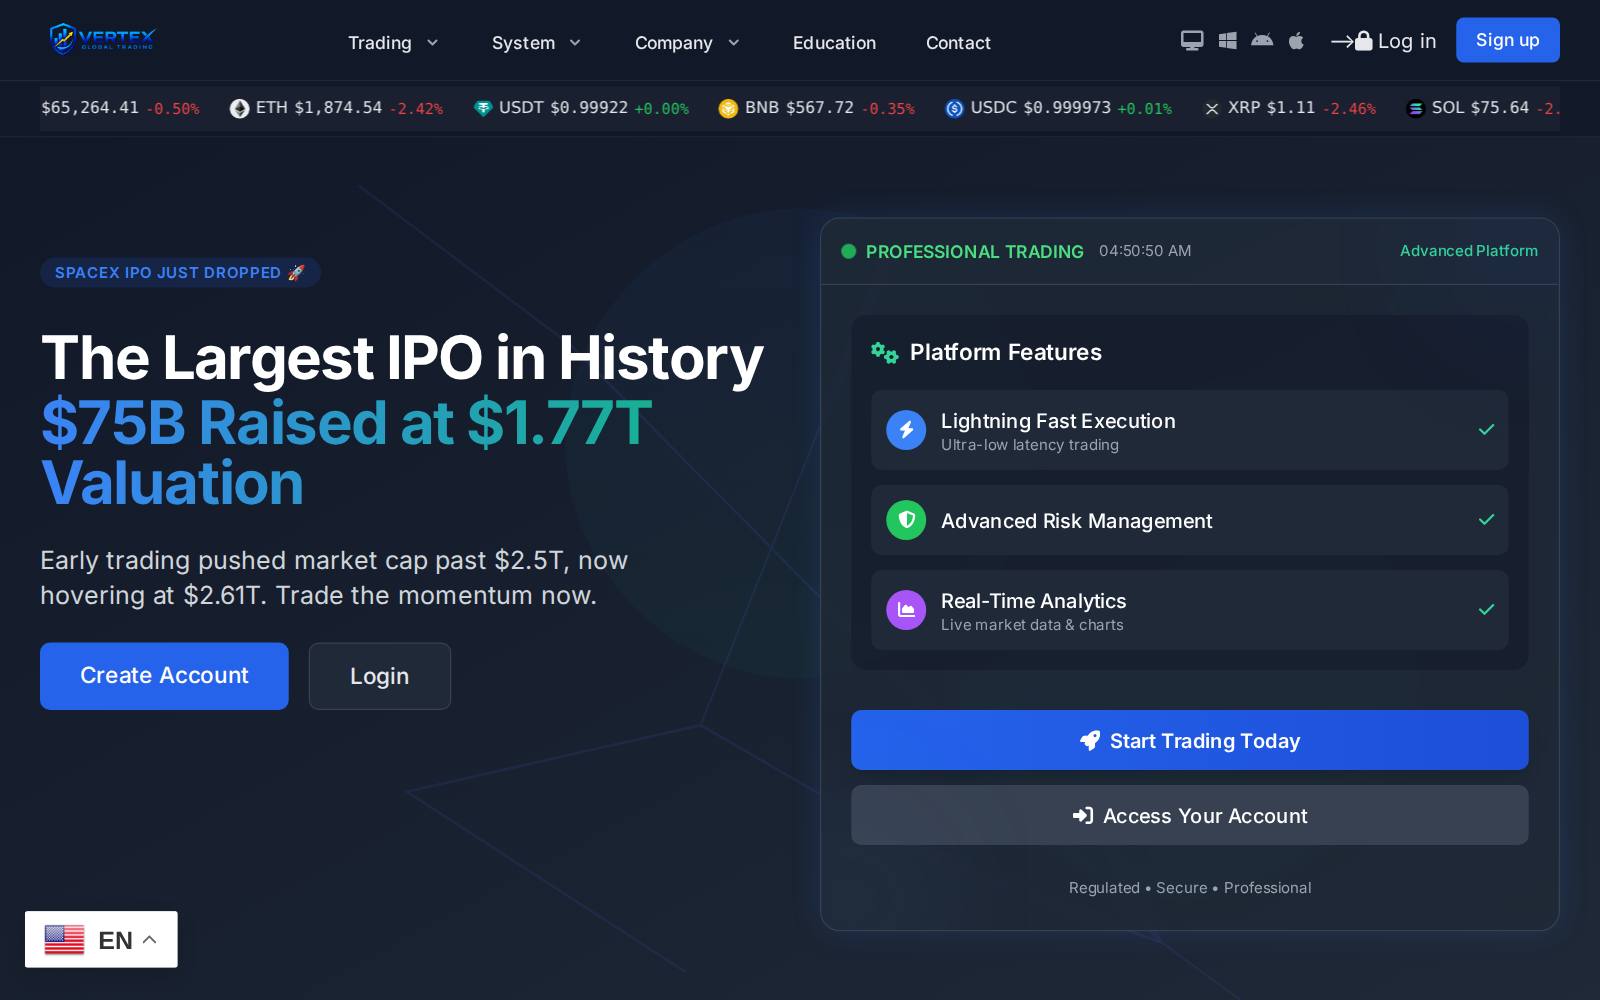Click the 'Early trading pushed market cap' paragraph
The height and width of the screenshot is (1000, 1600).
click(334, 577)
